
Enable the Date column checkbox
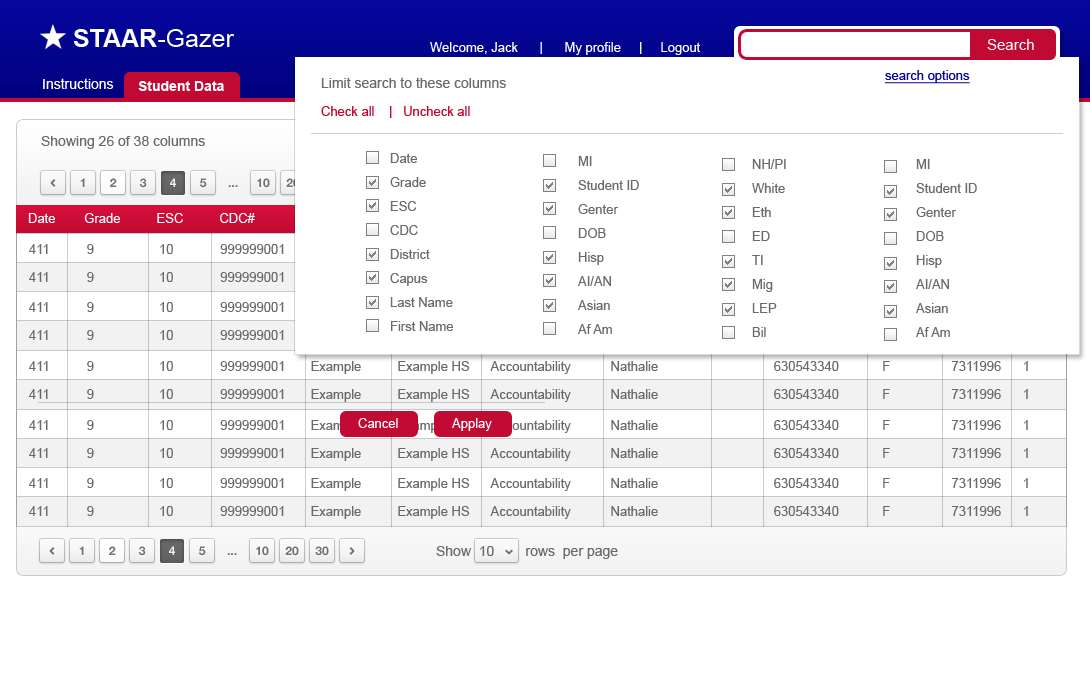pos(373,158)
